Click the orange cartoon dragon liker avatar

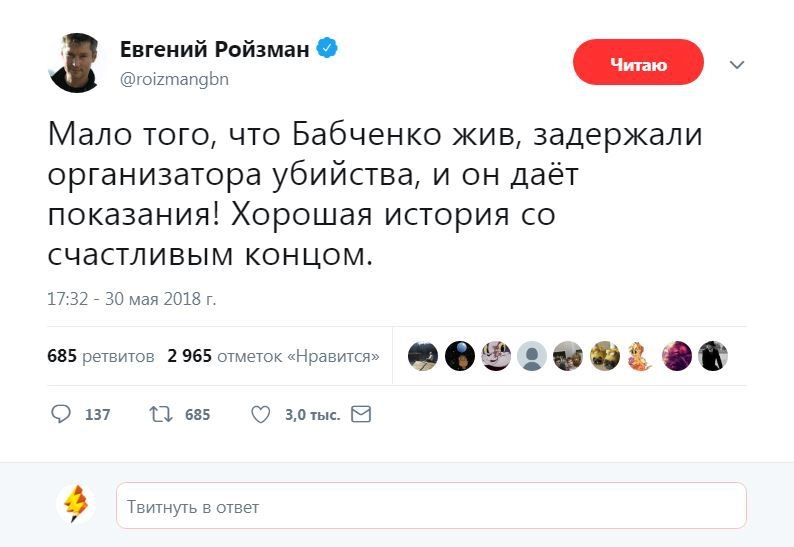click(x=640, y=356)
